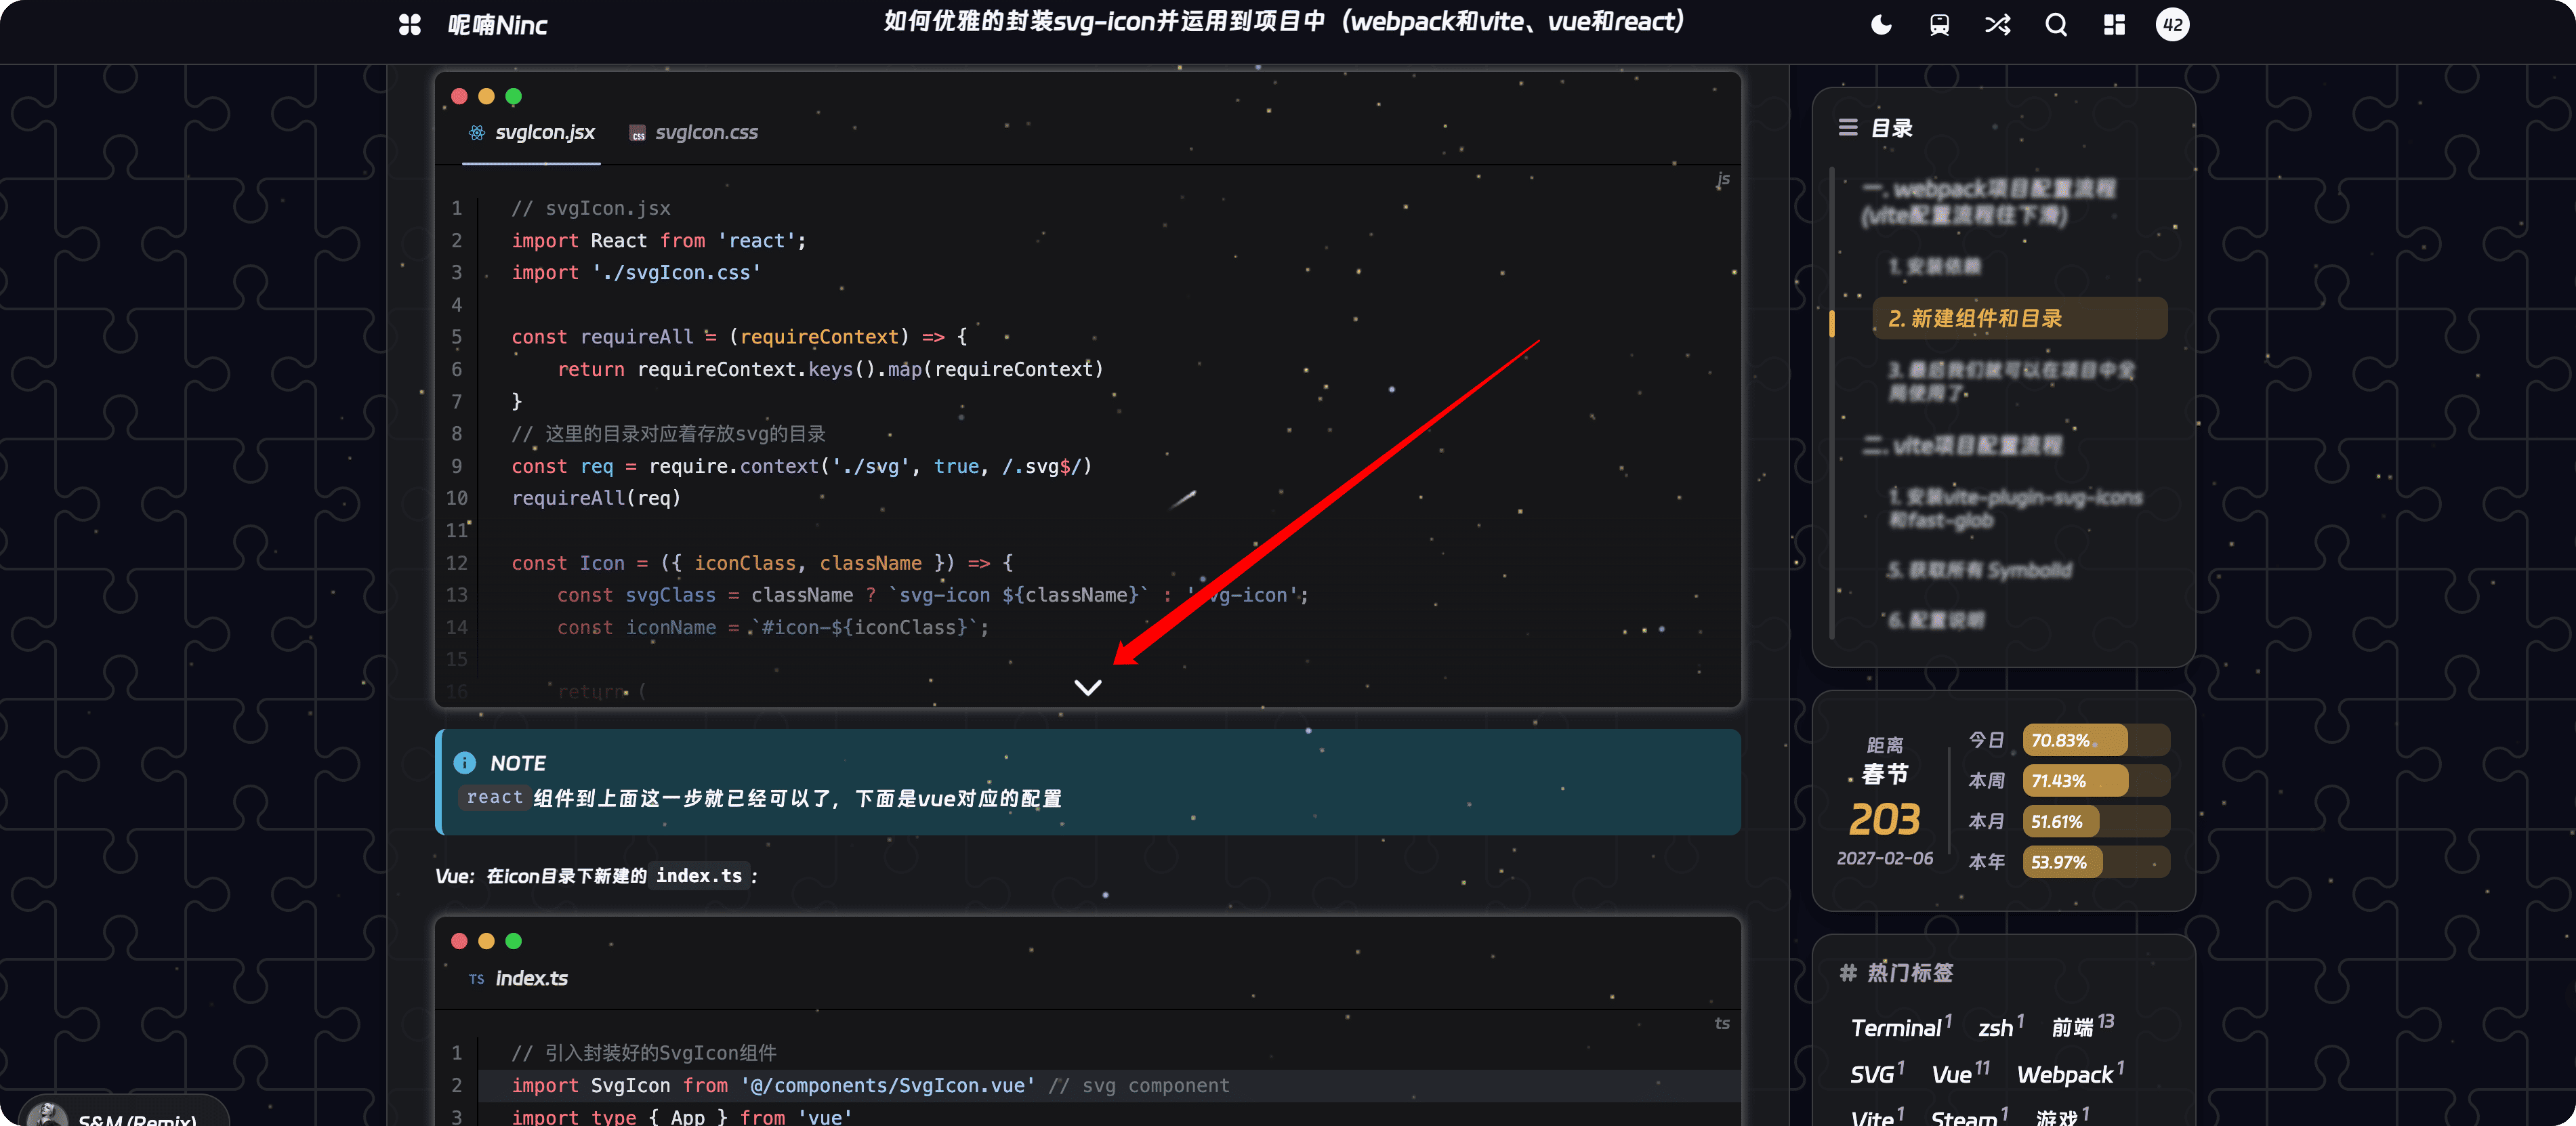This screenshot has height=1126, width=2576.
Task: Open the 呢喃Ninc home link
Action: (497, 25)
